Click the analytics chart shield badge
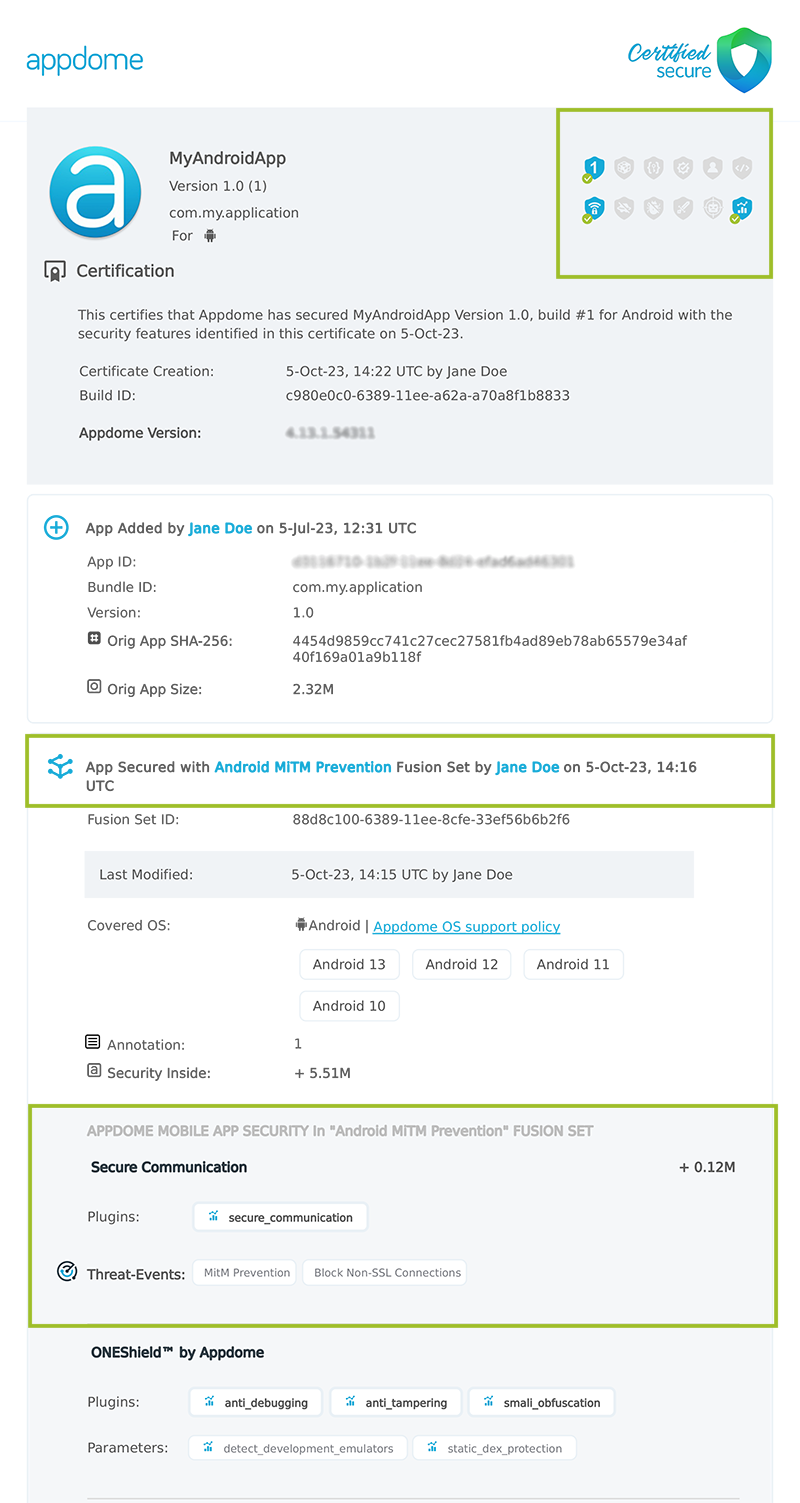The width and height of the screenshot is (800, 1503). [x=742, y=208]
